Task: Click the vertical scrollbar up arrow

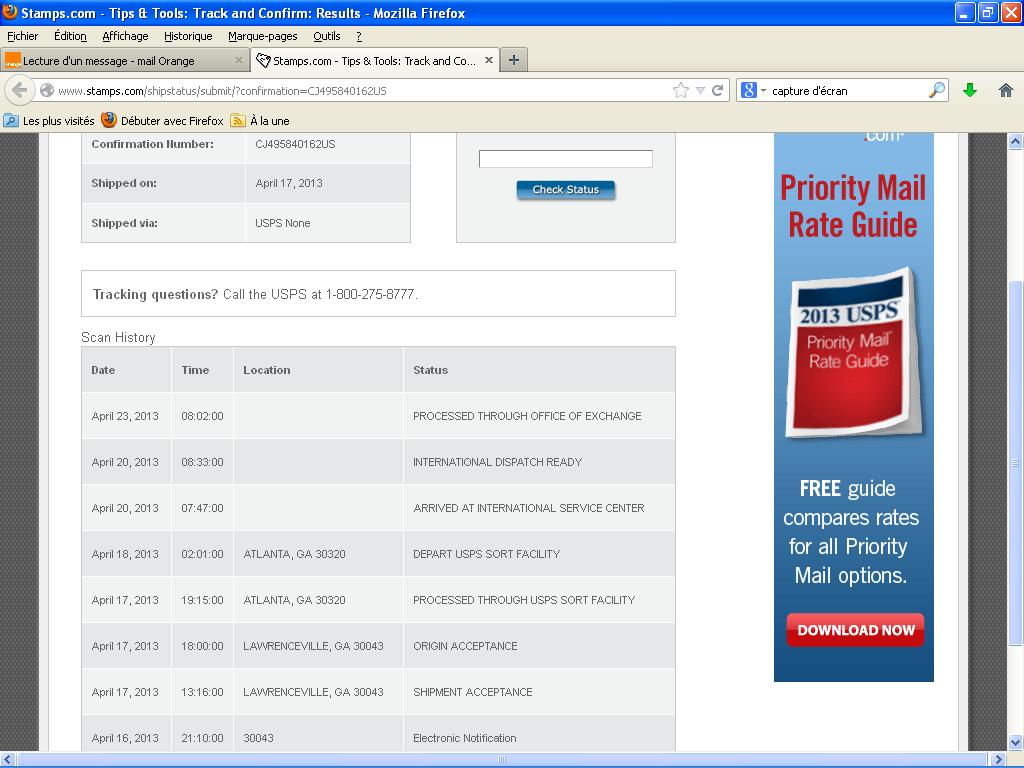Action: pos(1015,142)
